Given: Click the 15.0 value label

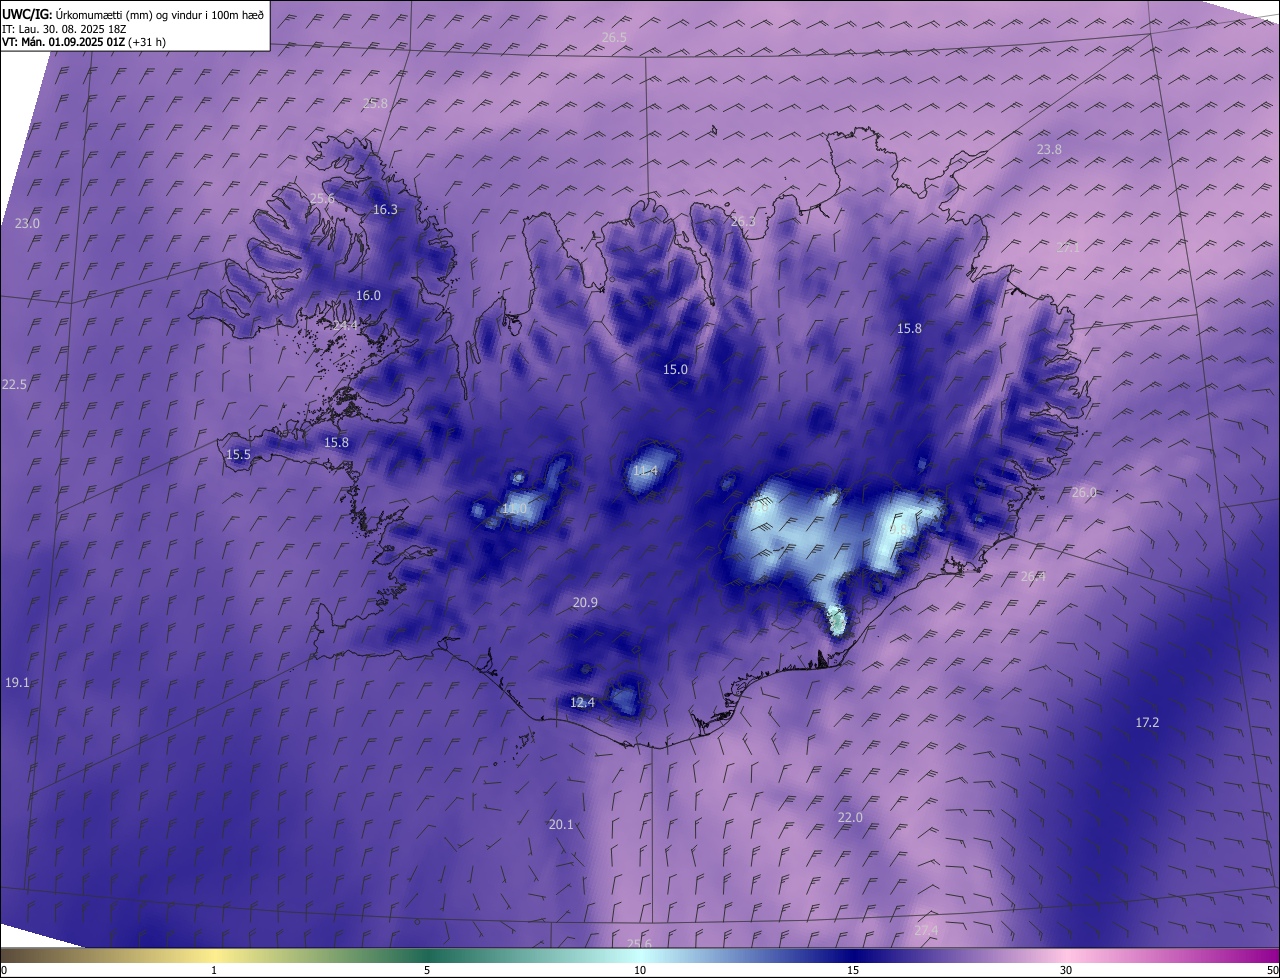Looking at the screenshot, I should click(x=675, y=369).
